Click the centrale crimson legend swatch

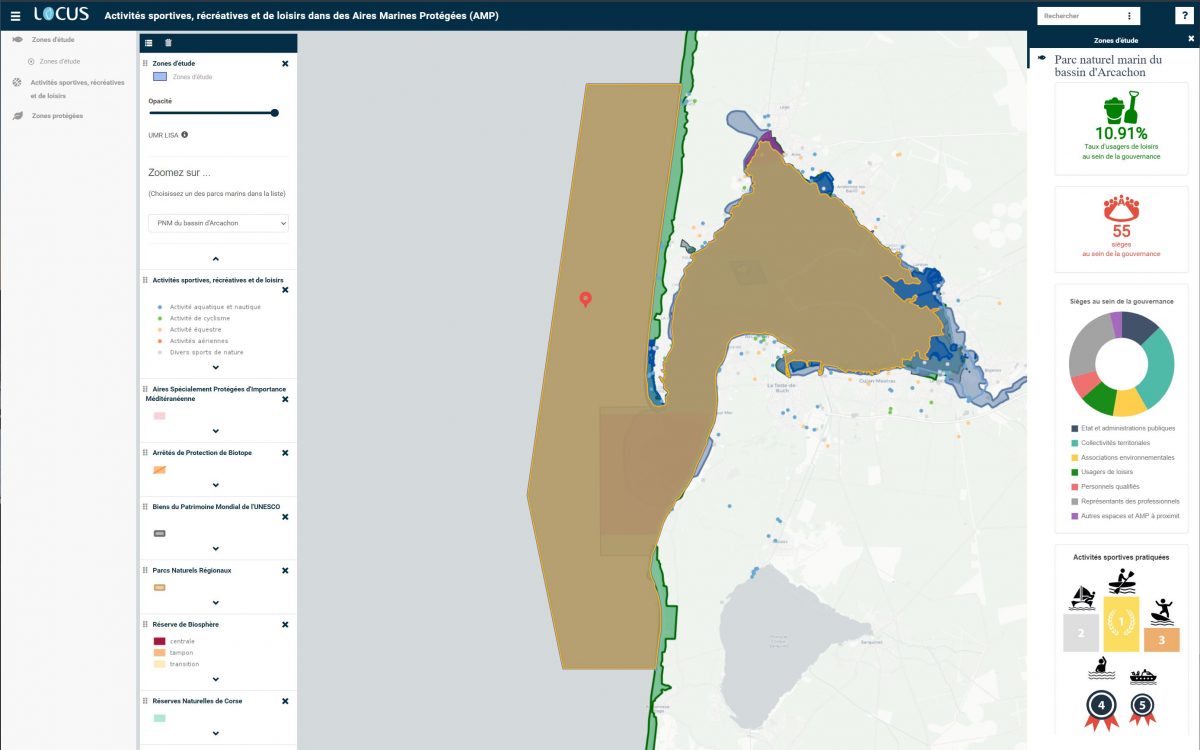(159, 641)
